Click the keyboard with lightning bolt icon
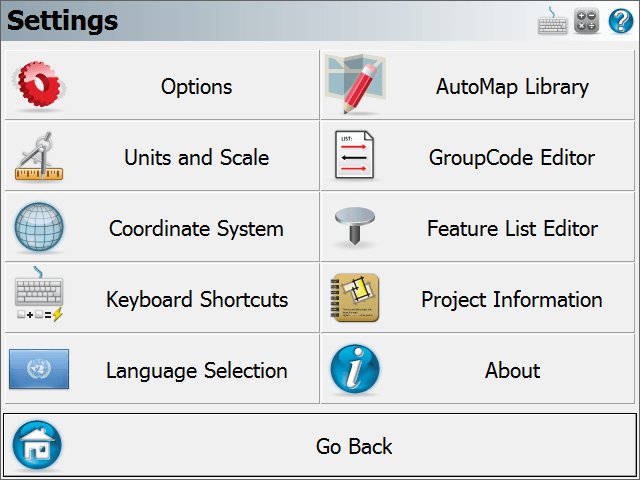Viewport: 640px width, 480px height. tap(39, 294)
